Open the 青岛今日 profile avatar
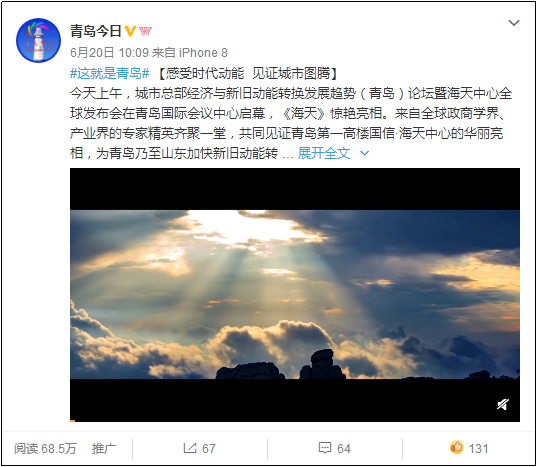537x467 pixels. click(x=38, y=40)
